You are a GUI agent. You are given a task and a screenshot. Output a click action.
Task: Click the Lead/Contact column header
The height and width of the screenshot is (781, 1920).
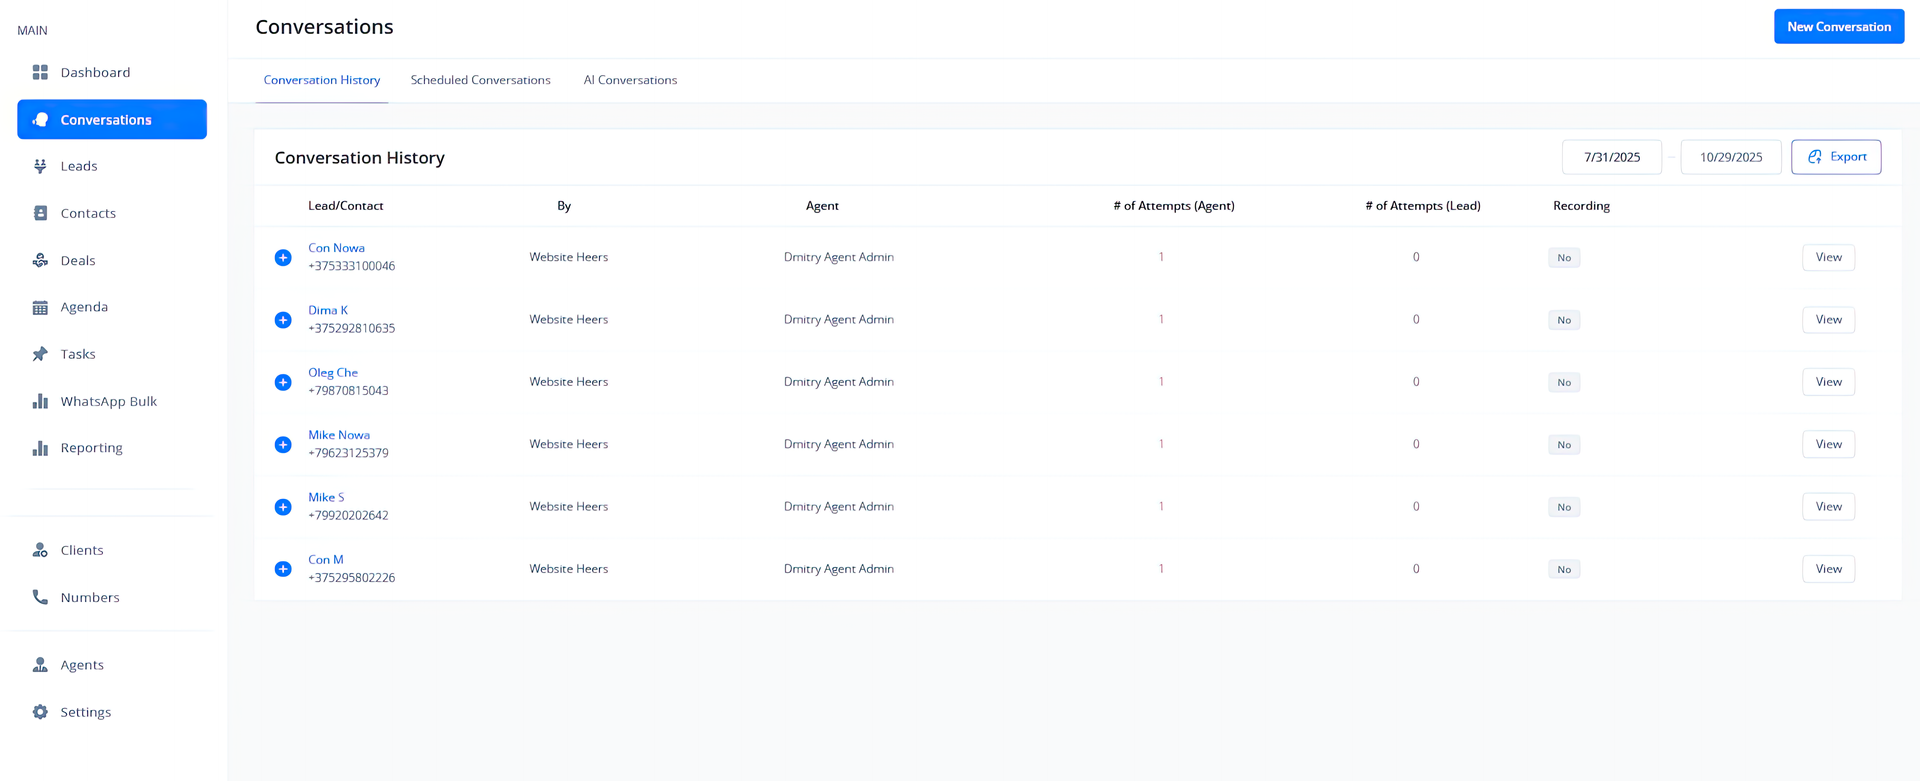346,206
